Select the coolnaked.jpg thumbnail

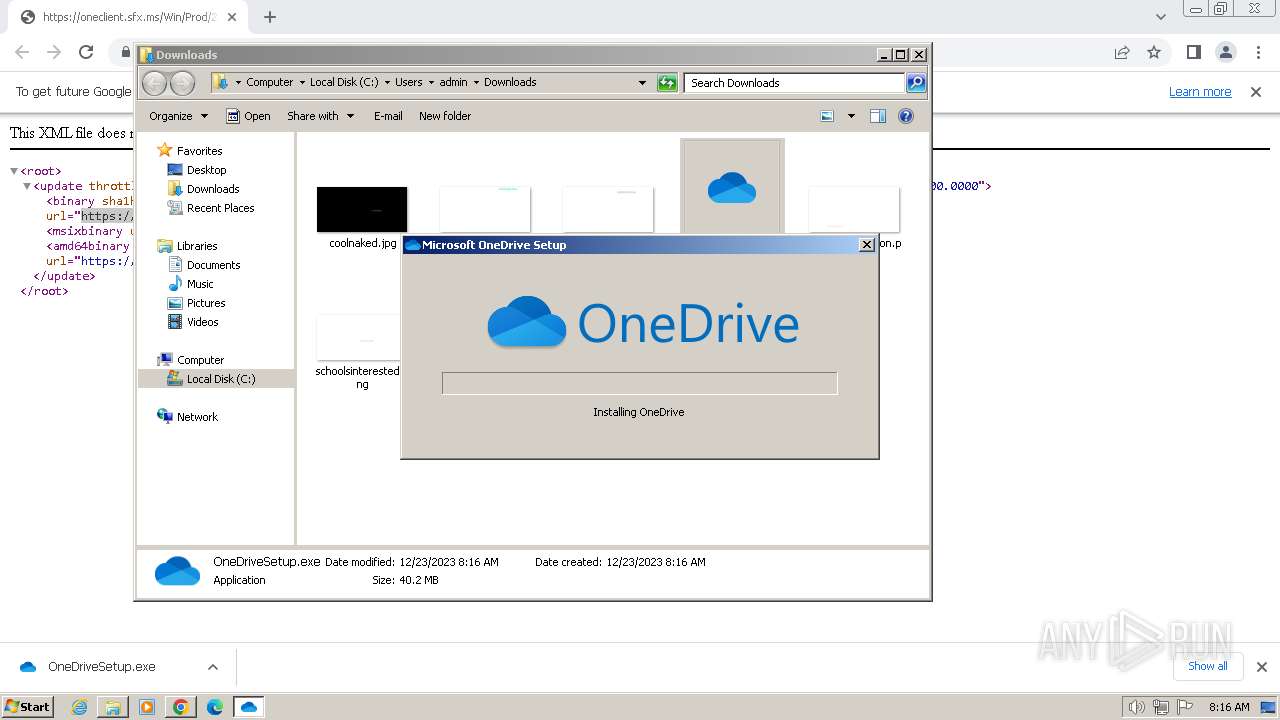point(362,209)
